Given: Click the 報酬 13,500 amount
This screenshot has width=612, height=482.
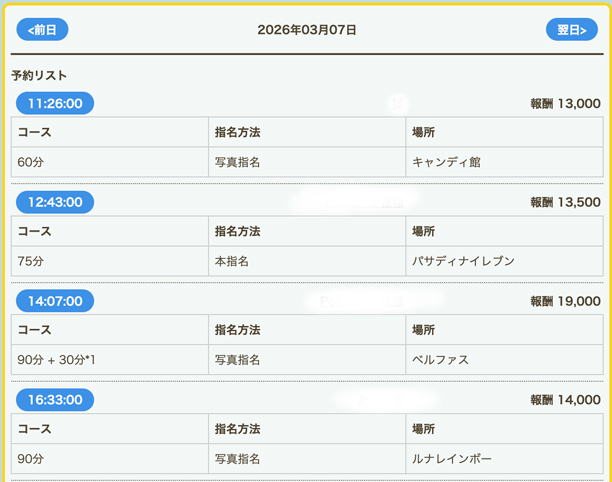Looking at the screenshot, I should click(565, 202).
